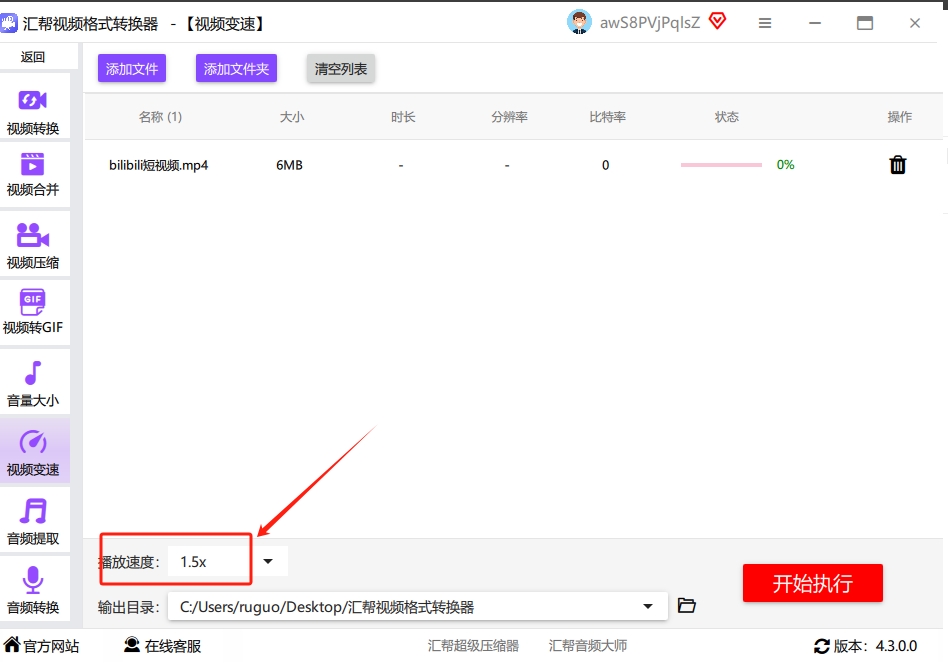Close the 汇帮视频格式转换器 window

(915, 23)
